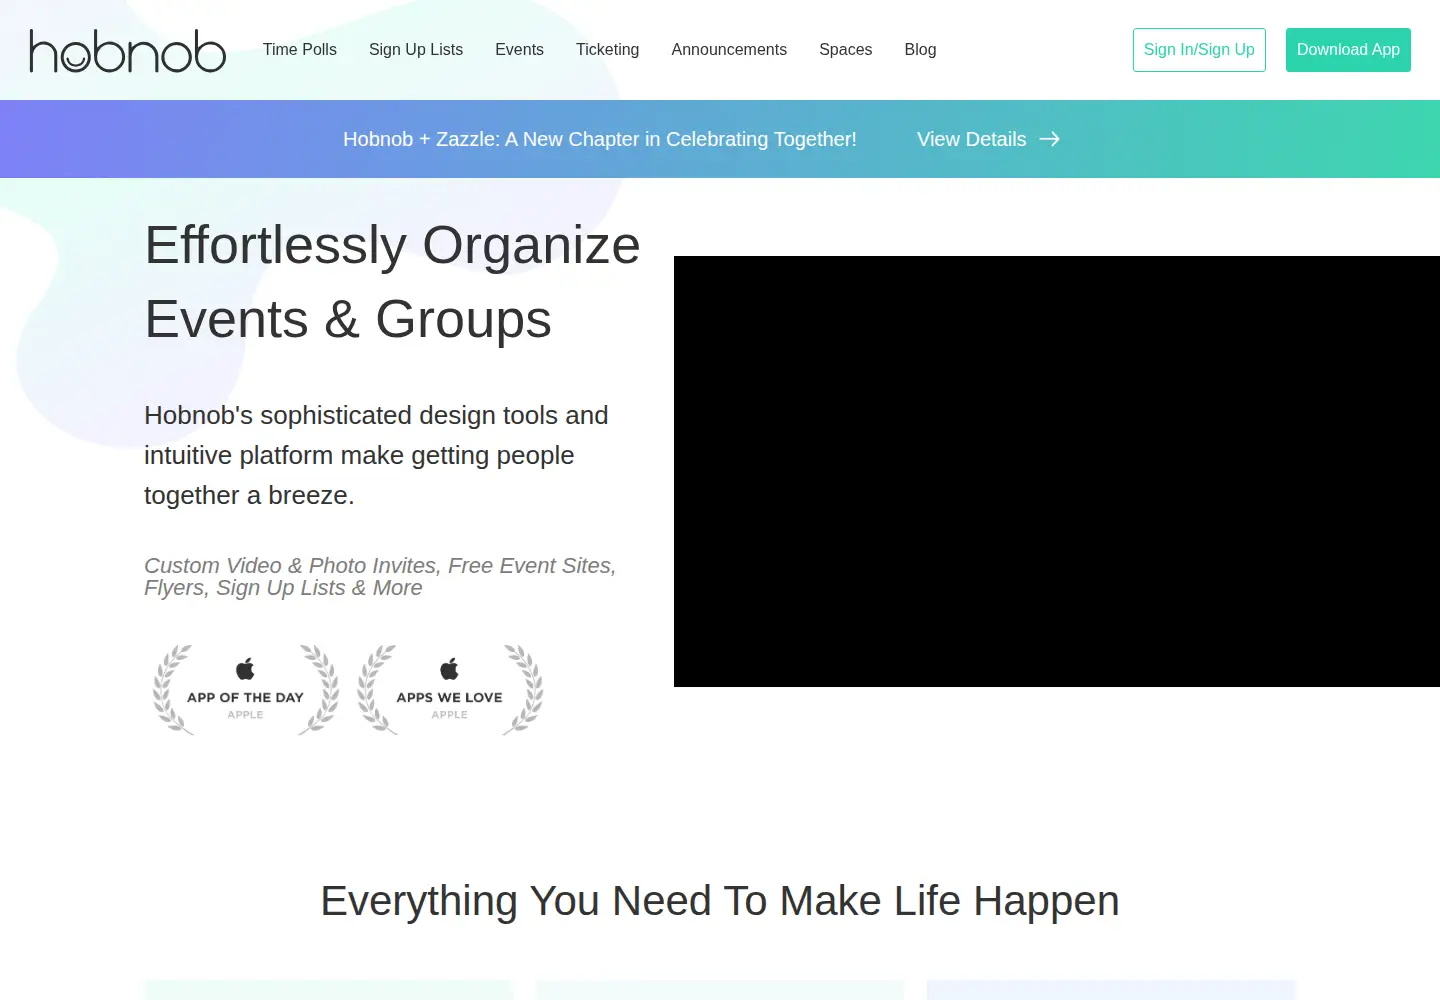Viewport: 1440px width, 1000px height.
Task: Click the App of the Day badge
Action: (246, 690)
